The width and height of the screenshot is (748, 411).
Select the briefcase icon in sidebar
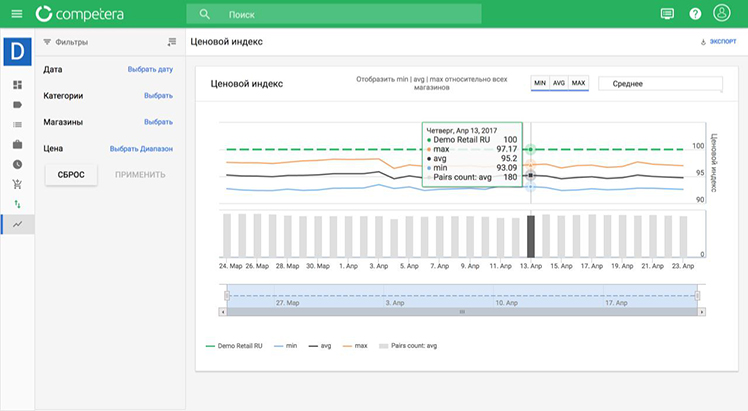click(x=18, y=144)
